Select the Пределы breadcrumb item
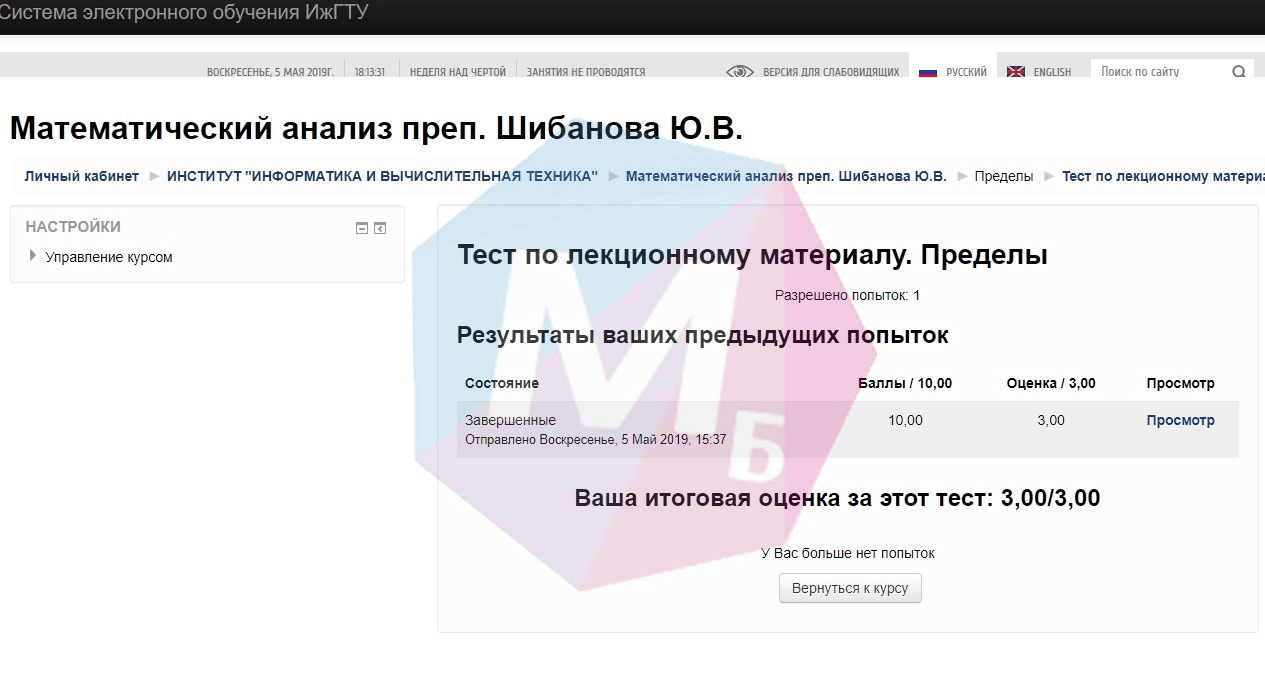Image resolution: width=1265 pixels, height=674 pixels. (x=1003, y=176)
